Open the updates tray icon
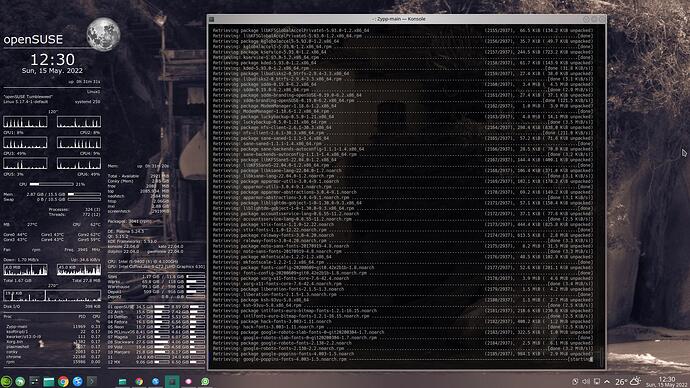Screen dimensions: 690x388 (x=575, y=381)
